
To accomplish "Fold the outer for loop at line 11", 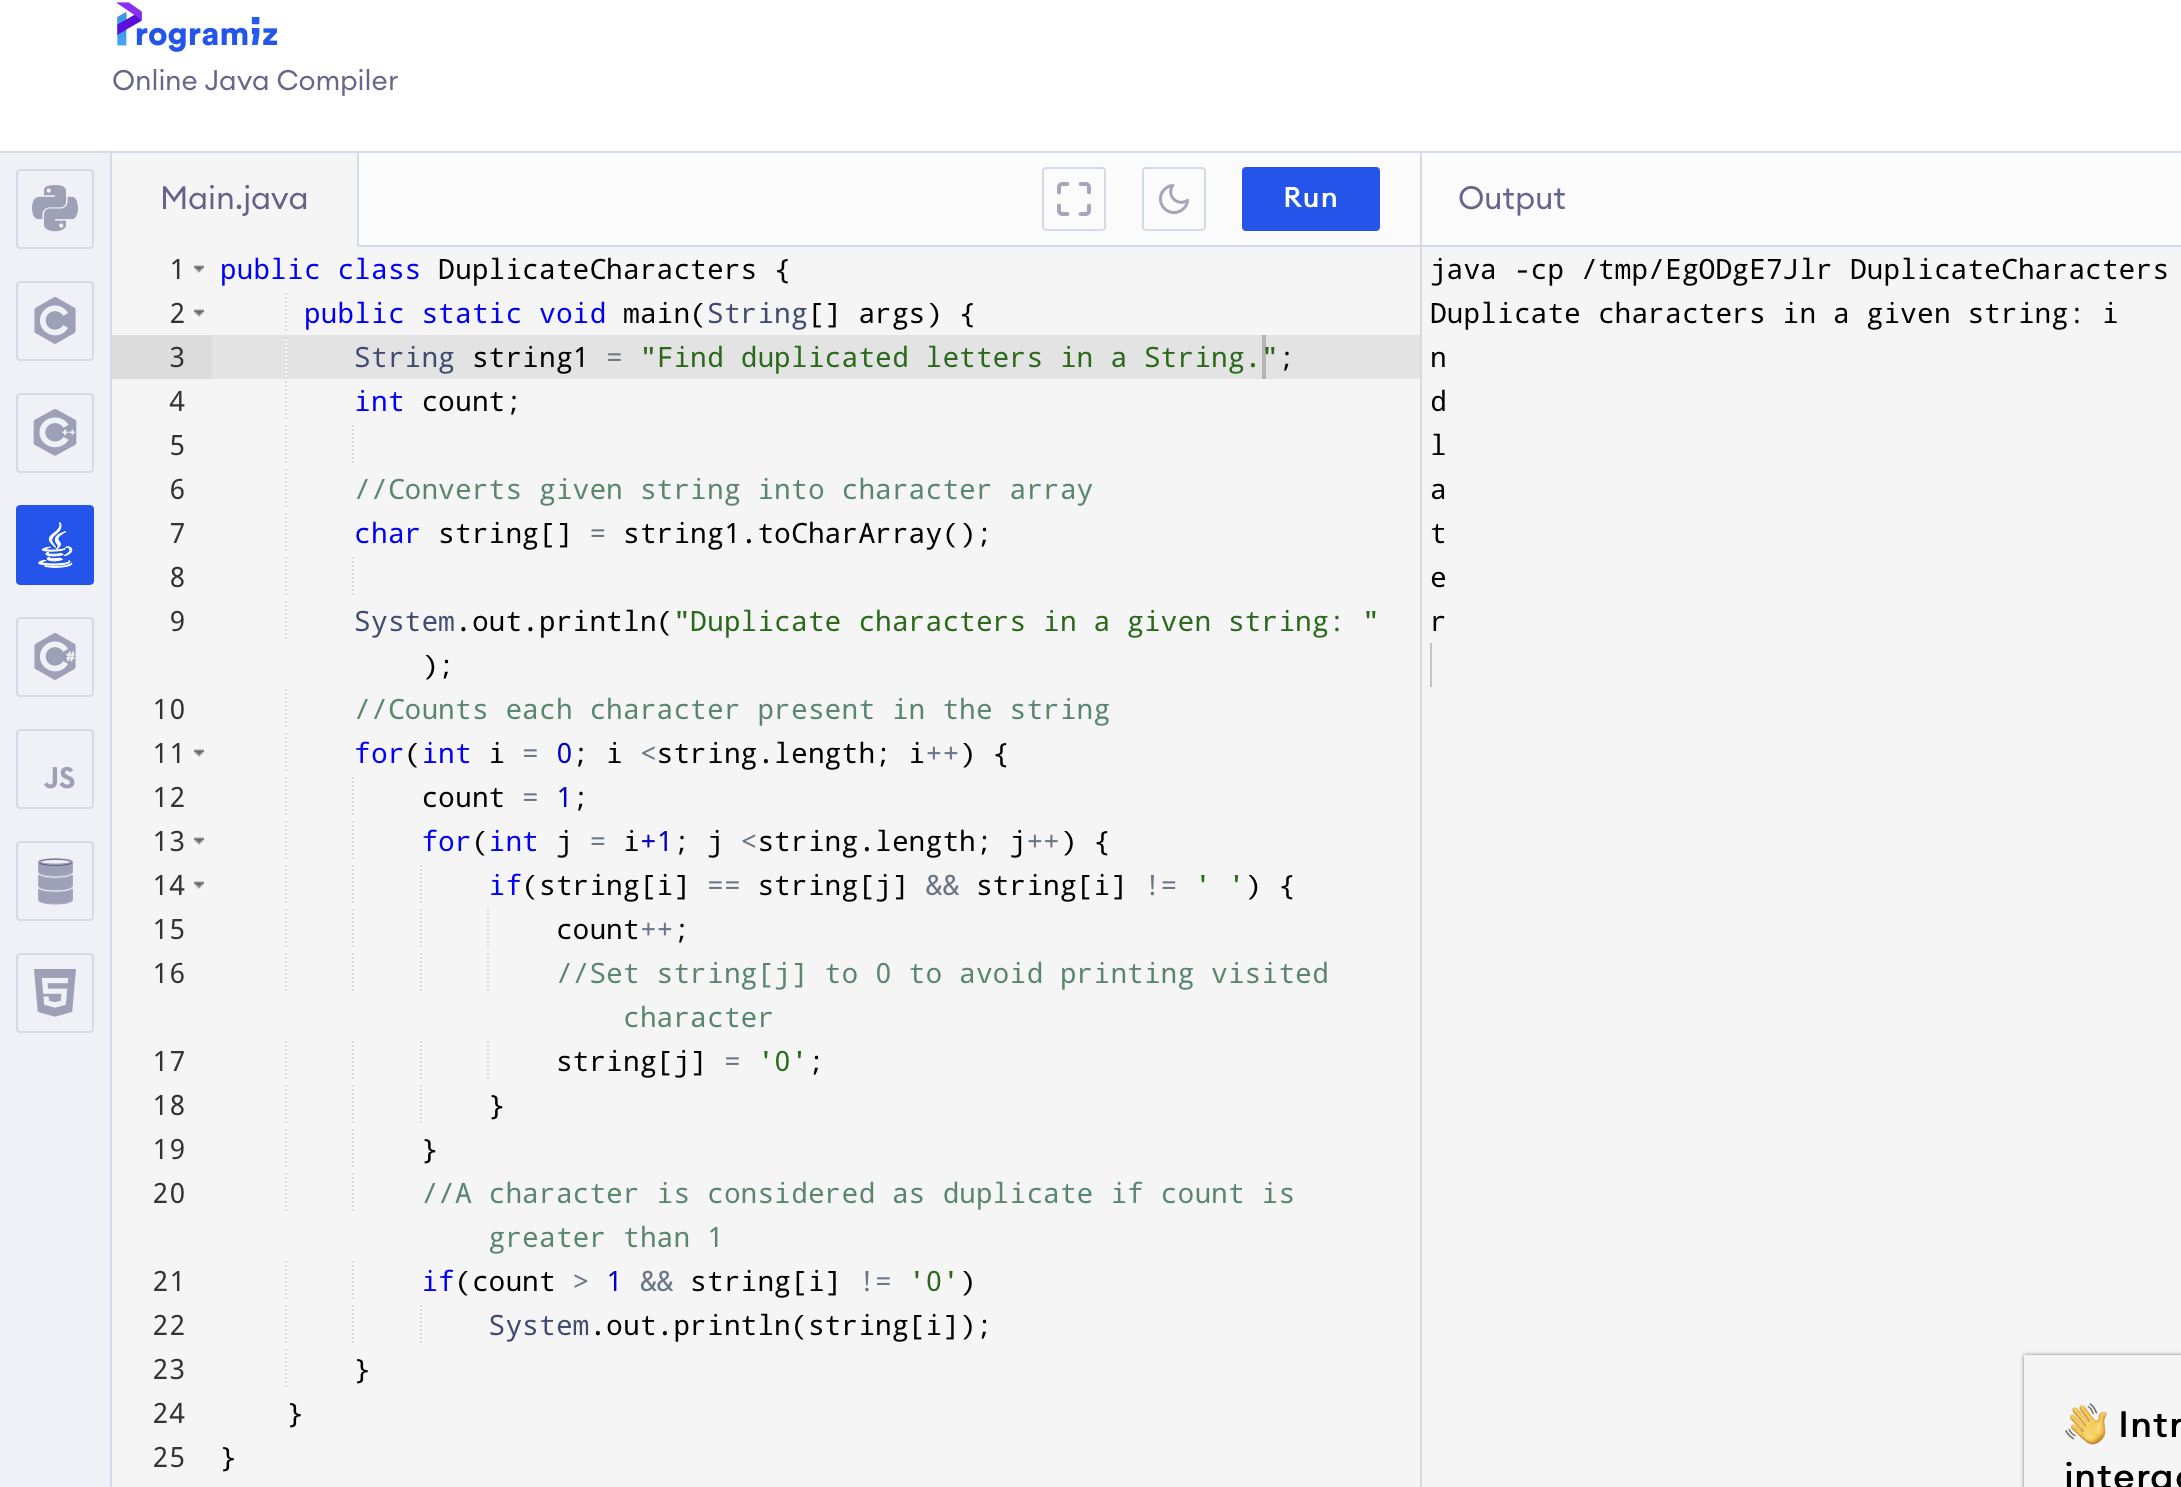I will 199,754.
